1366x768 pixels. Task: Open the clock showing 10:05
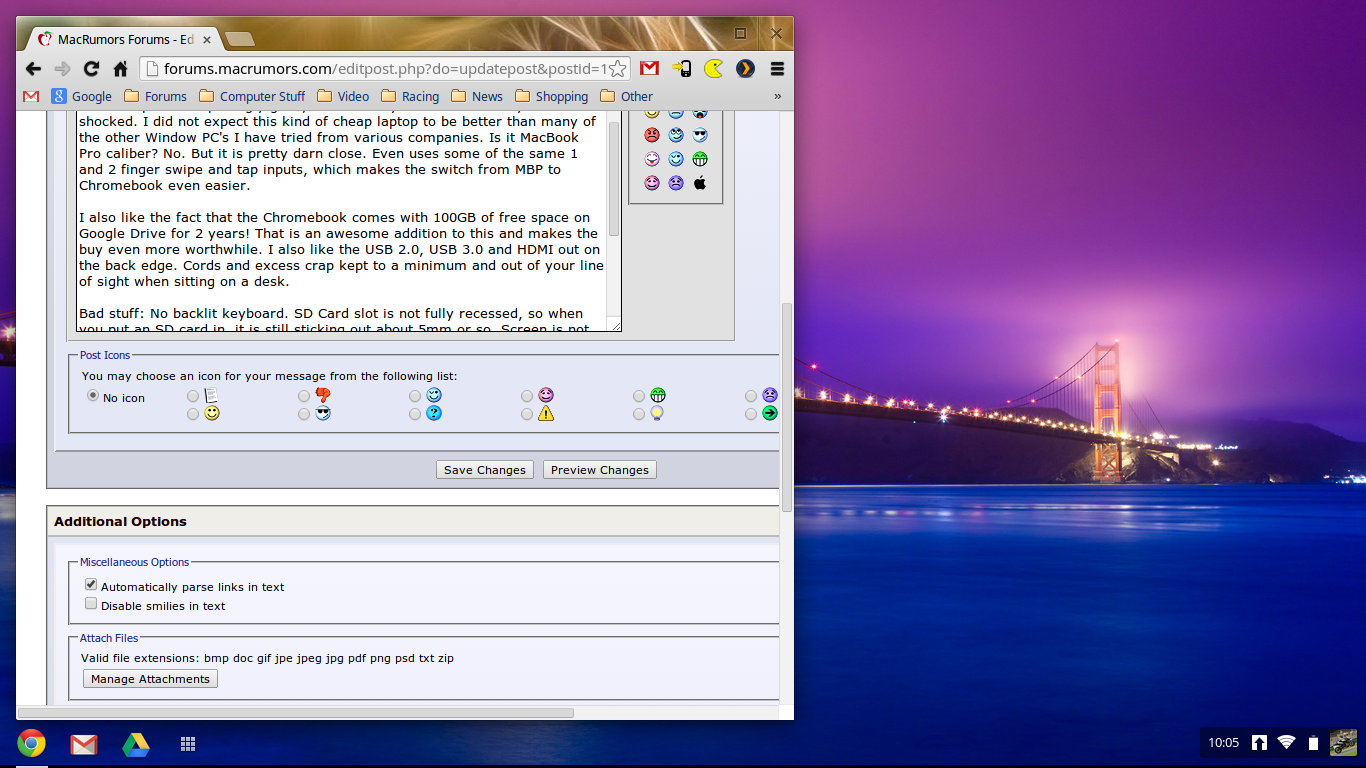[x=1223, y=743]
